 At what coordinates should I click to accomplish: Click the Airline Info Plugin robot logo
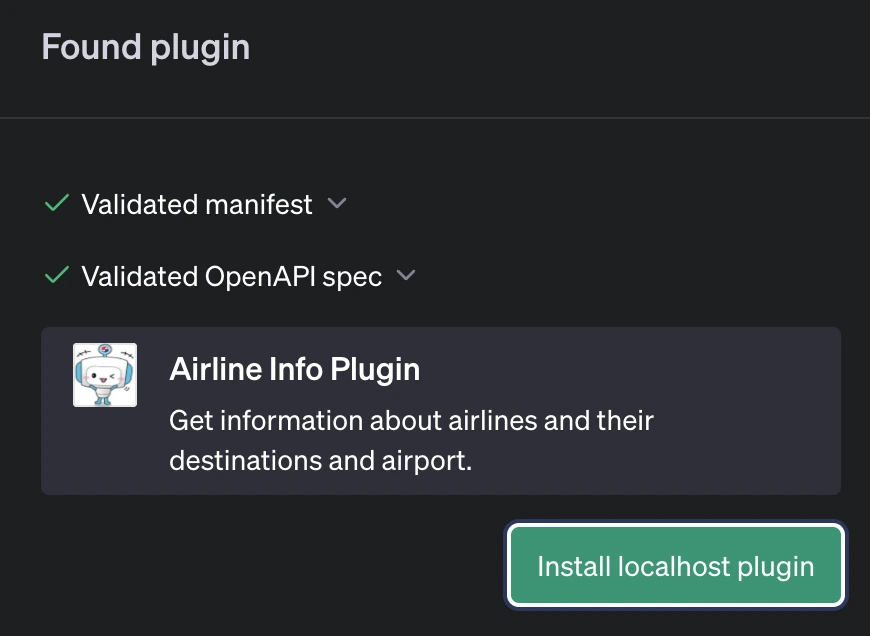[x=105, y=375]
